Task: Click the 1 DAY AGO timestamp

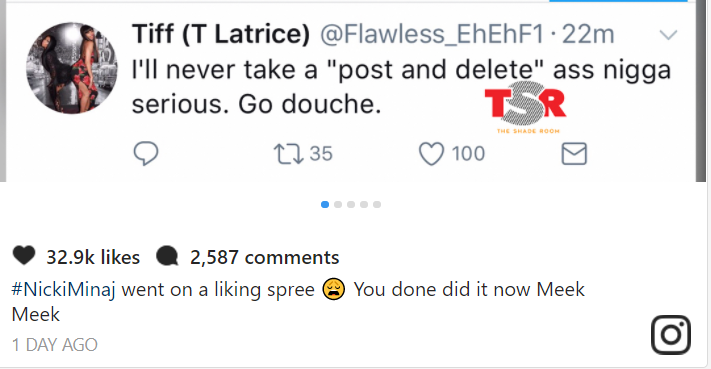Action: point(54,345)
